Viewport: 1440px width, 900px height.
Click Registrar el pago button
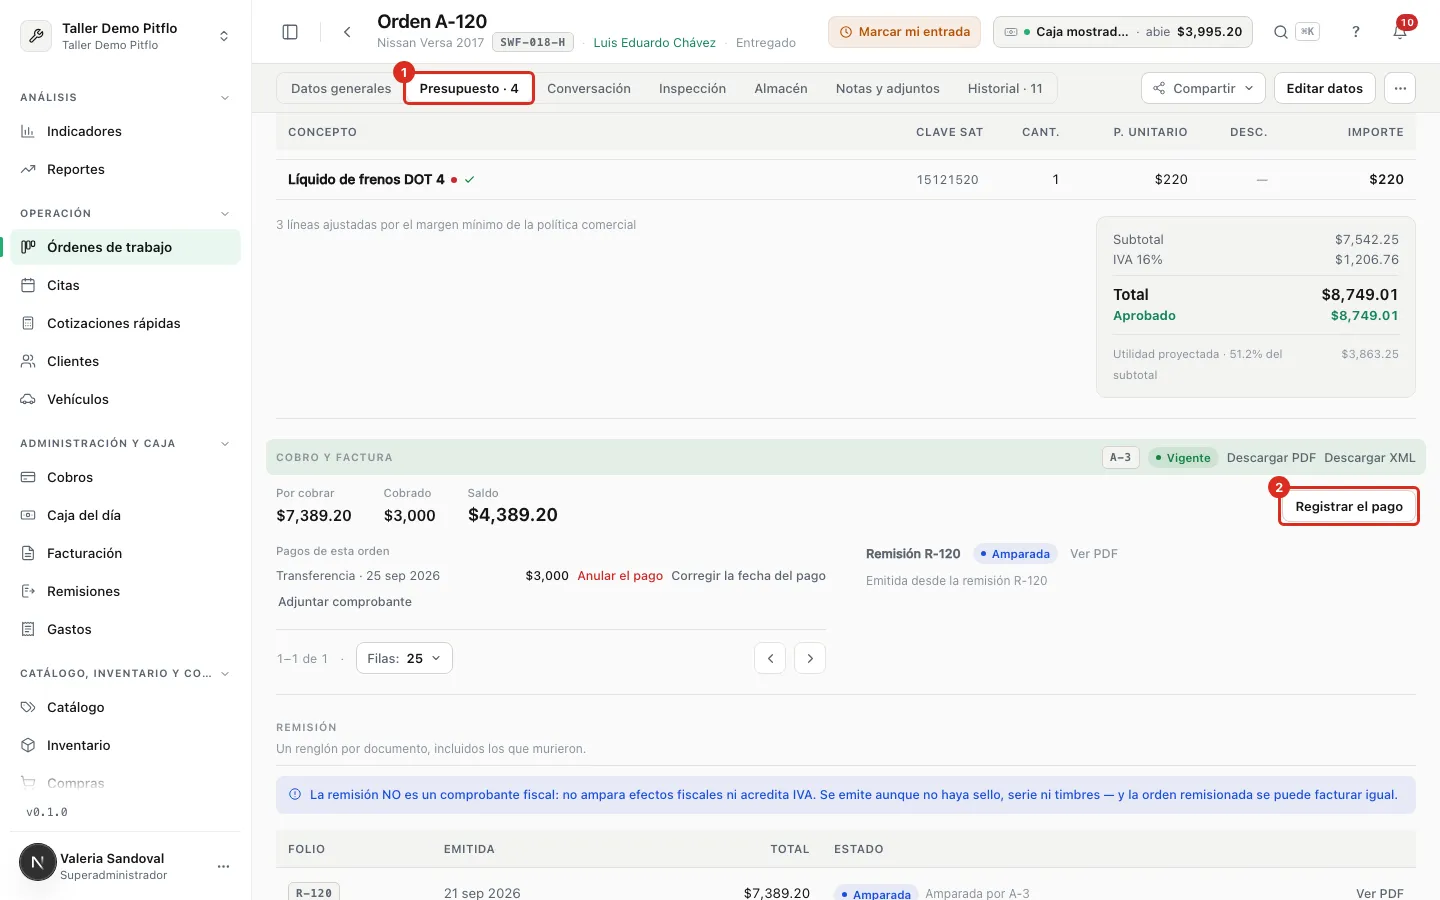point(1349,506)
